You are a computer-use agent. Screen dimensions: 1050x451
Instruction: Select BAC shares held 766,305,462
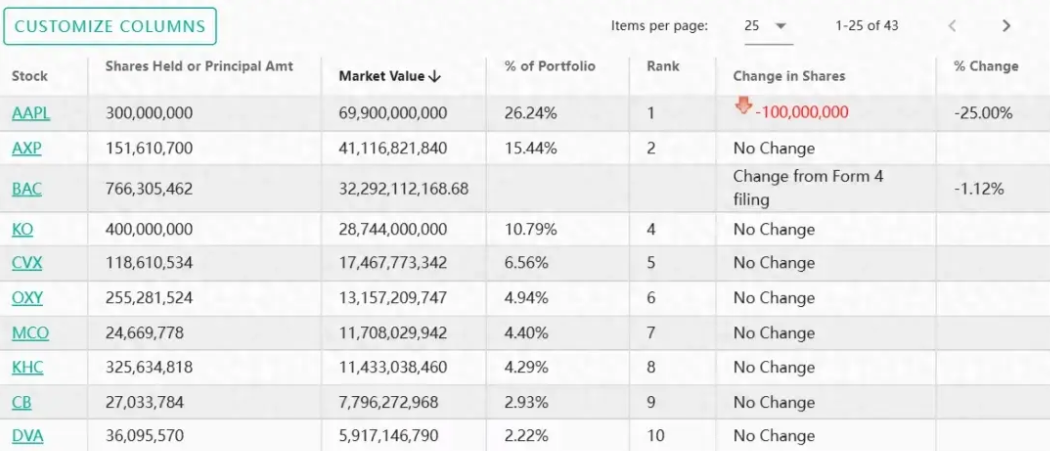coord(149,189)
